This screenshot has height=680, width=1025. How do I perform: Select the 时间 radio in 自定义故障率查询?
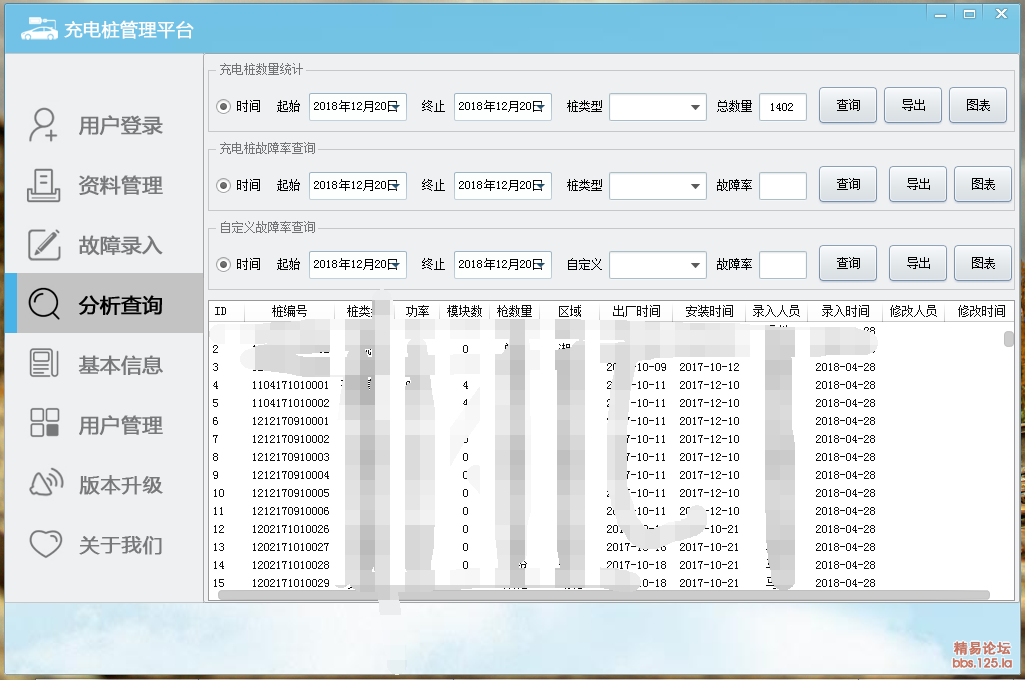(224, 265)
